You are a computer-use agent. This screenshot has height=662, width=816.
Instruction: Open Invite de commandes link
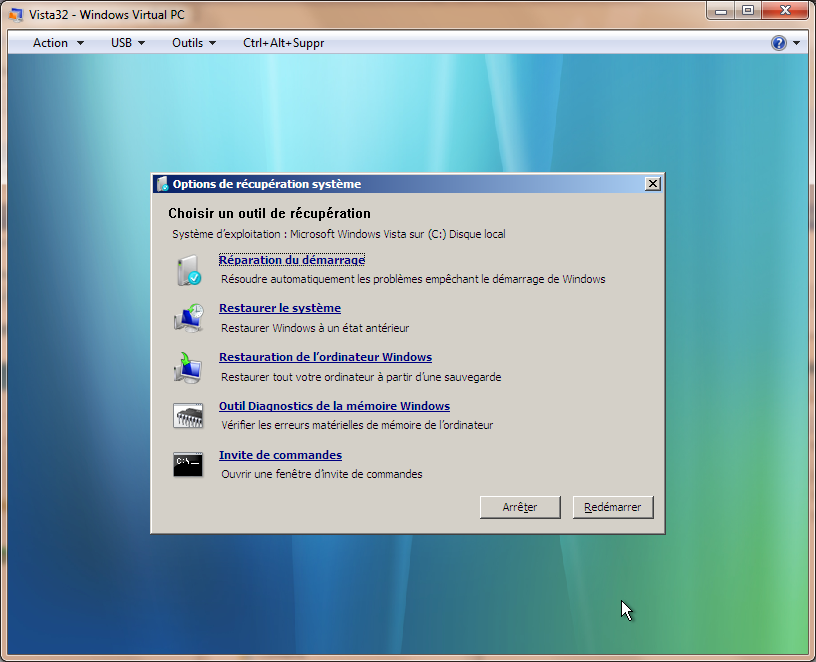point(280,455)
